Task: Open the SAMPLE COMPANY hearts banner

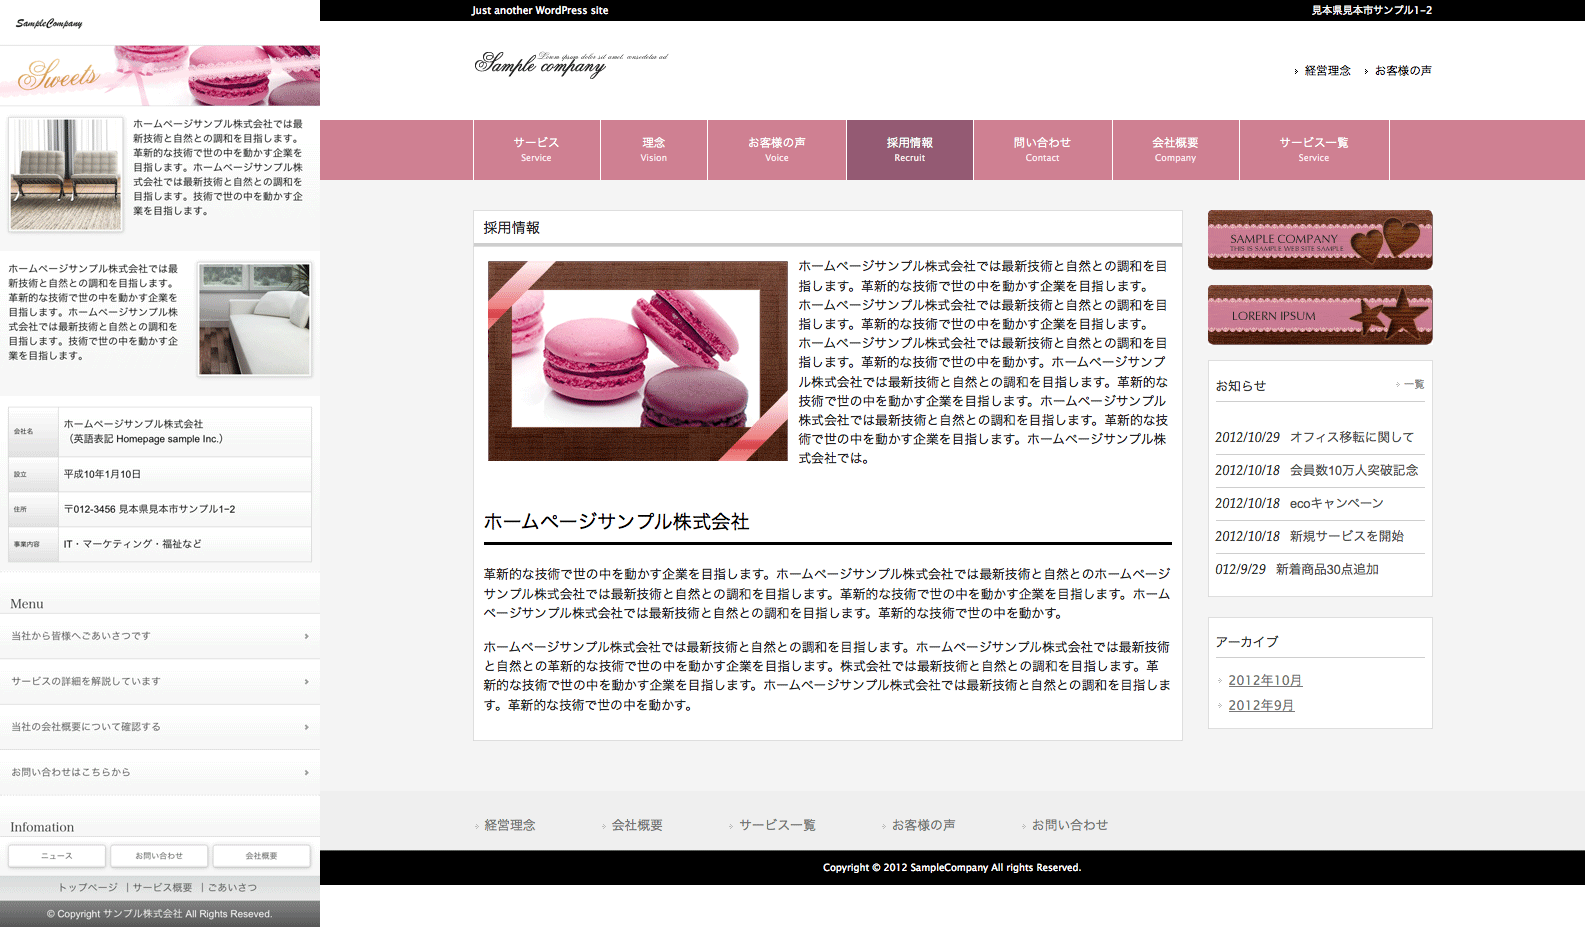Action: tap(1319, 240)
